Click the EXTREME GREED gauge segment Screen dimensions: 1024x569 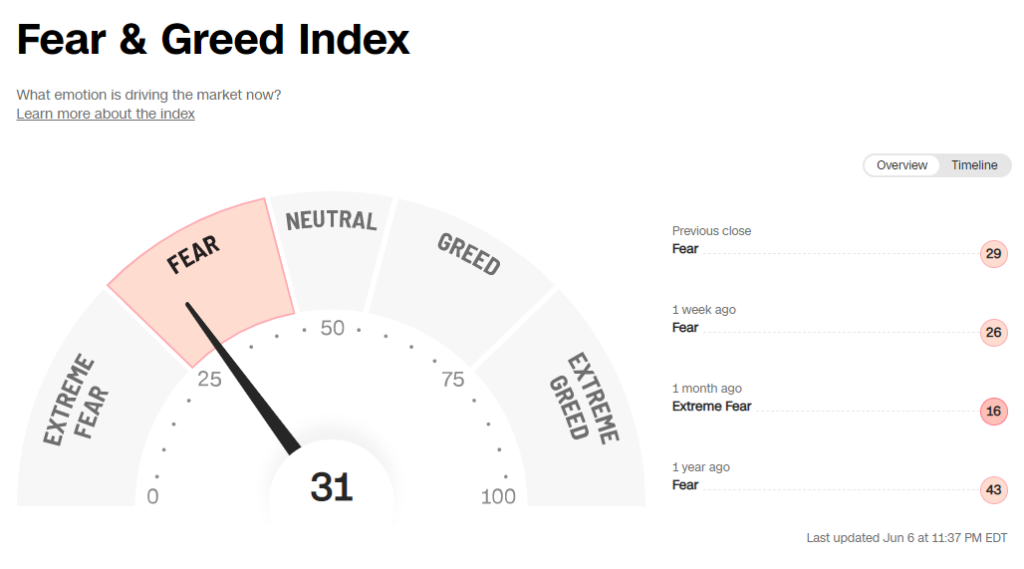[x=583, y=400]
